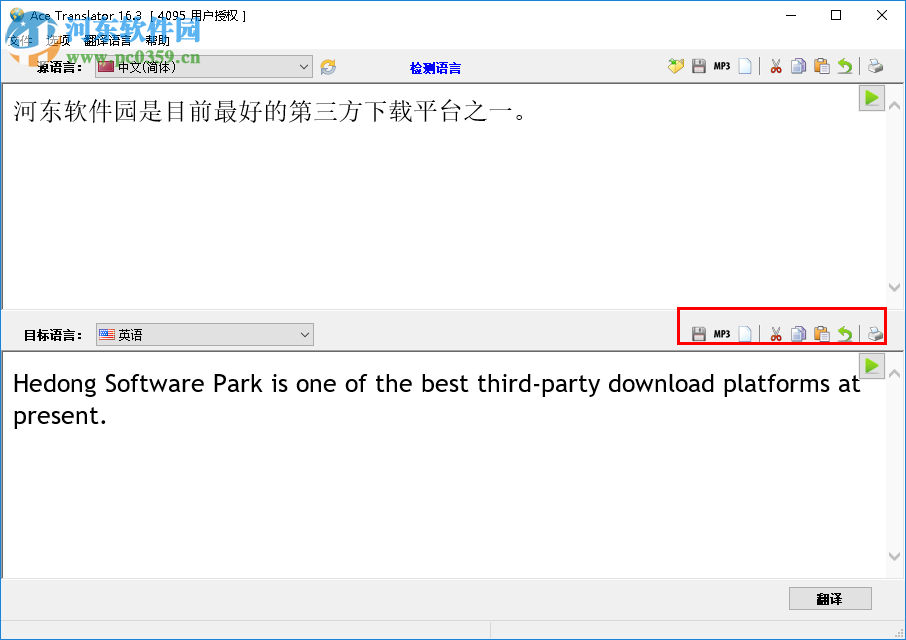
Task: Undo changes with the green undo arrow
Action: pyautogui.click(x=845, y=66)
